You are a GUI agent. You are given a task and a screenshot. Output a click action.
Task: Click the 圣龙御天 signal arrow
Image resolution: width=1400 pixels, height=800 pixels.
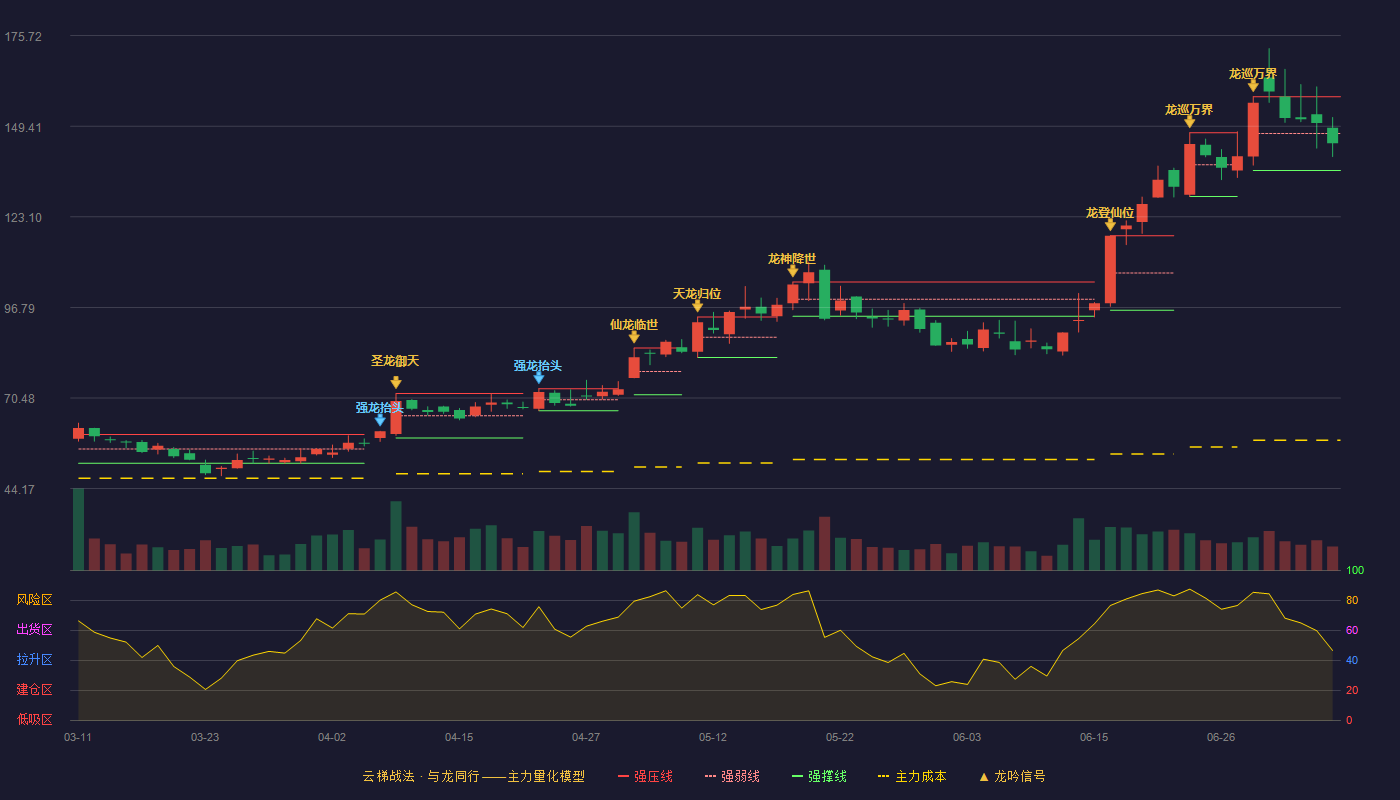tap(396, 382)
